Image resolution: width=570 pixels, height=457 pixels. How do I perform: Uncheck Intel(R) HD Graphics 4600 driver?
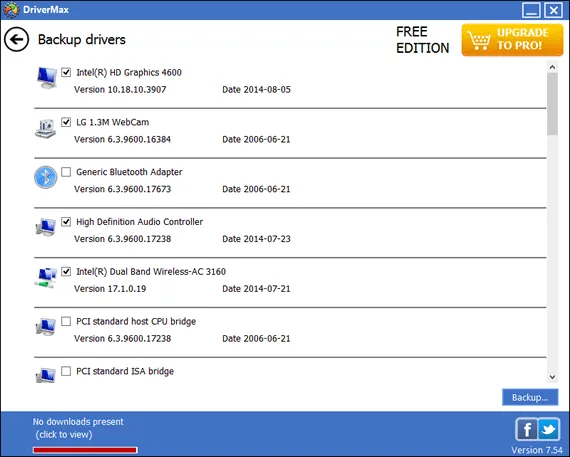66,72
